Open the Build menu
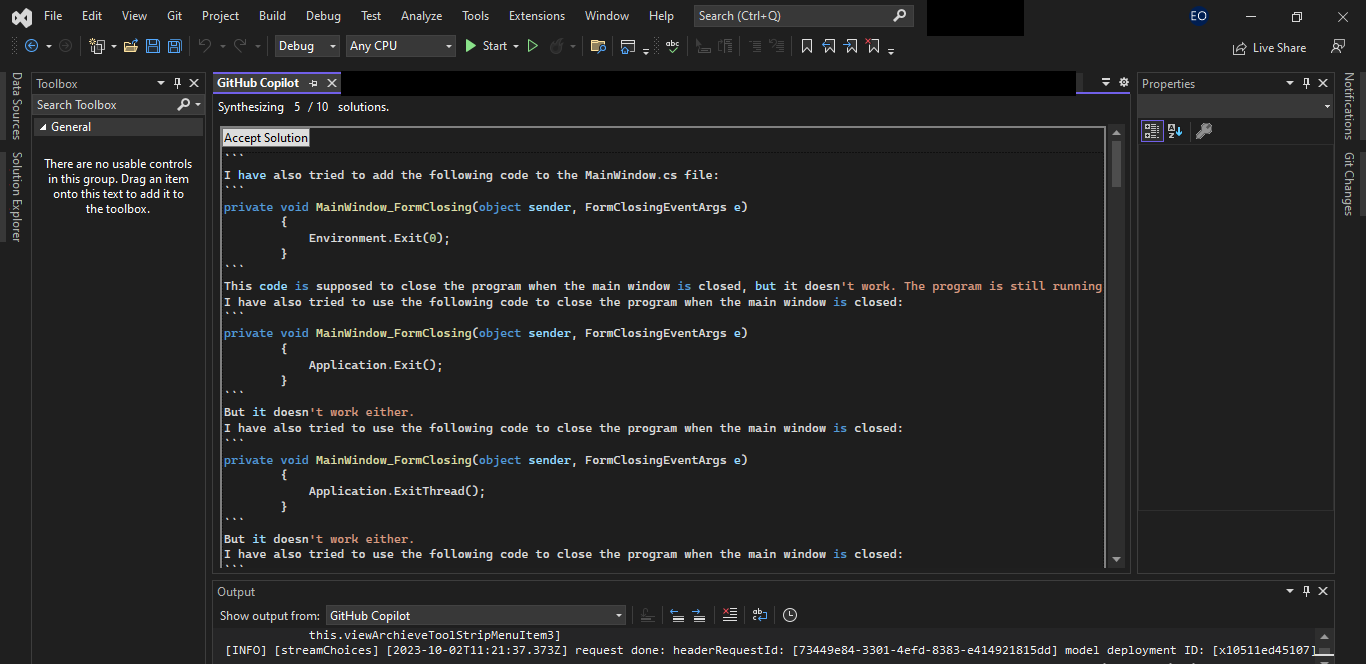The image size is (1366, 664). point(272,16)
